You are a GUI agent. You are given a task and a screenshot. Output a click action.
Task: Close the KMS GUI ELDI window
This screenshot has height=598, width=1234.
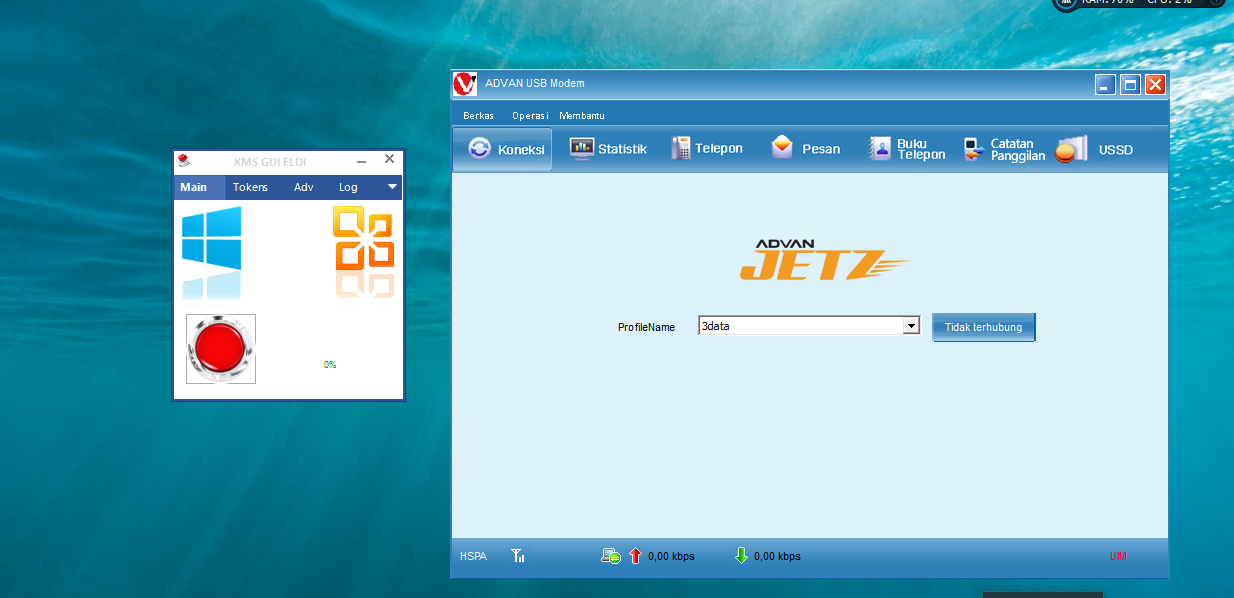pyautogui.click(x=390, y=159)
